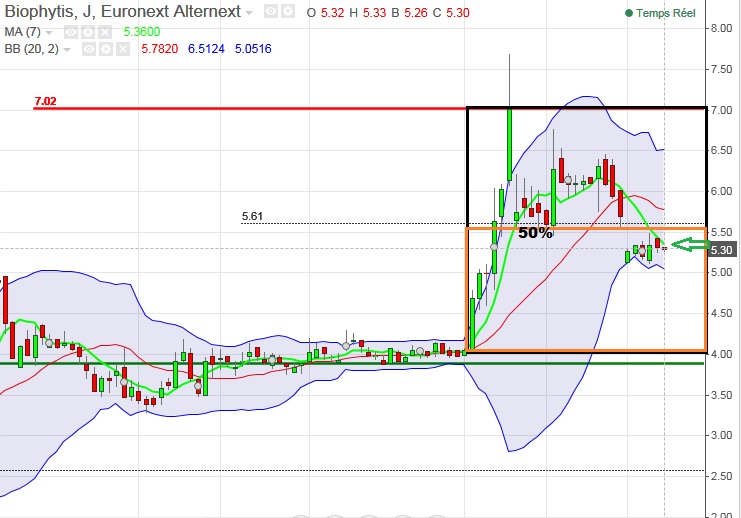Click the 4.50 price axis label
The image size is (741, 518).
click(x=722, y=313)
